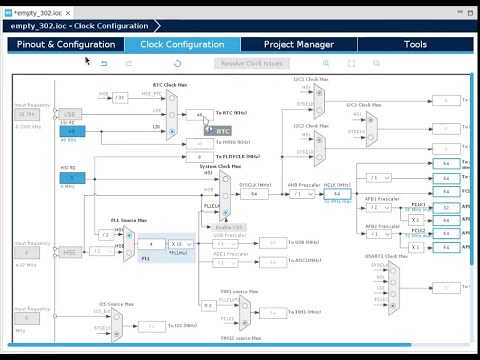
Task: Open the Project Manager tab
Action: 299,44
